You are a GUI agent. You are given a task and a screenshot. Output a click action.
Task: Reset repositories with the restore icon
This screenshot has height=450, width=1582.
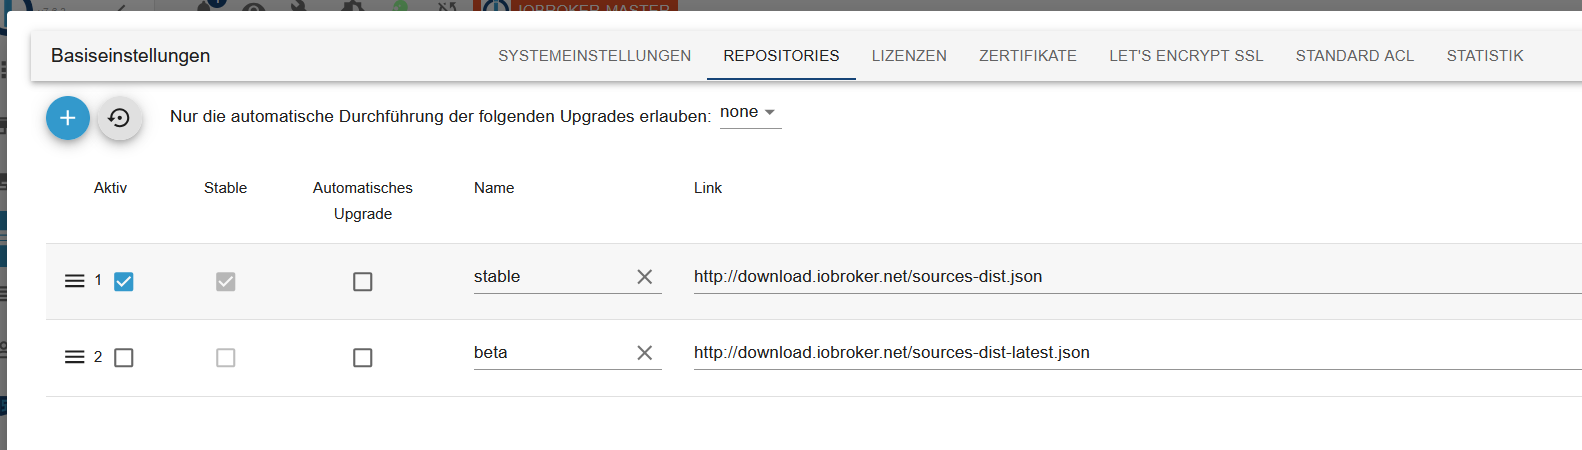coord(119,118)
